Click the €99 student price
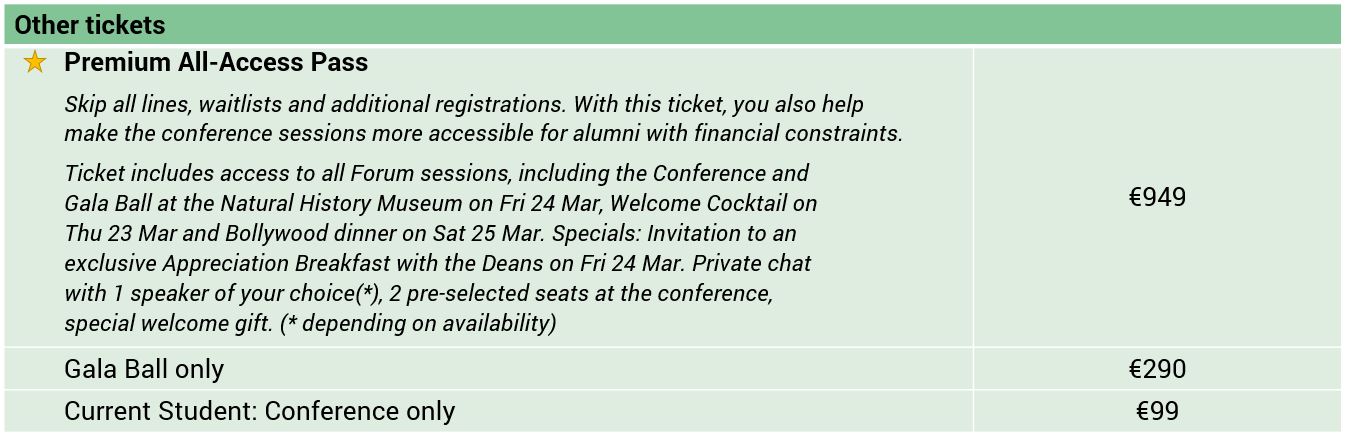Viewport: 1348px width, 435px height. [x=1156, y=411]
